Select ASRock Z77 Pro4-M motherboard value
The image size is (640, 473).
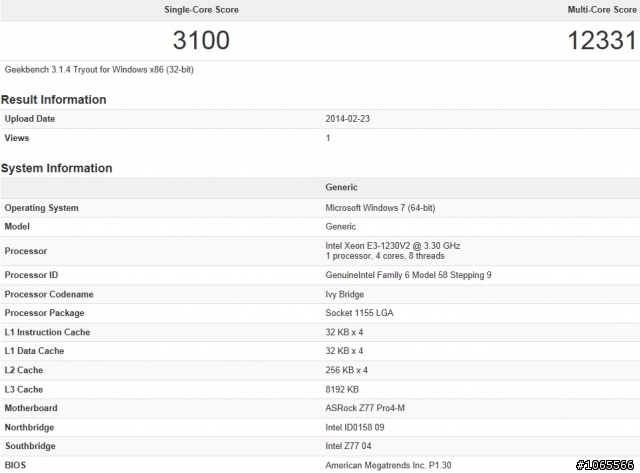tap(365, 408)
